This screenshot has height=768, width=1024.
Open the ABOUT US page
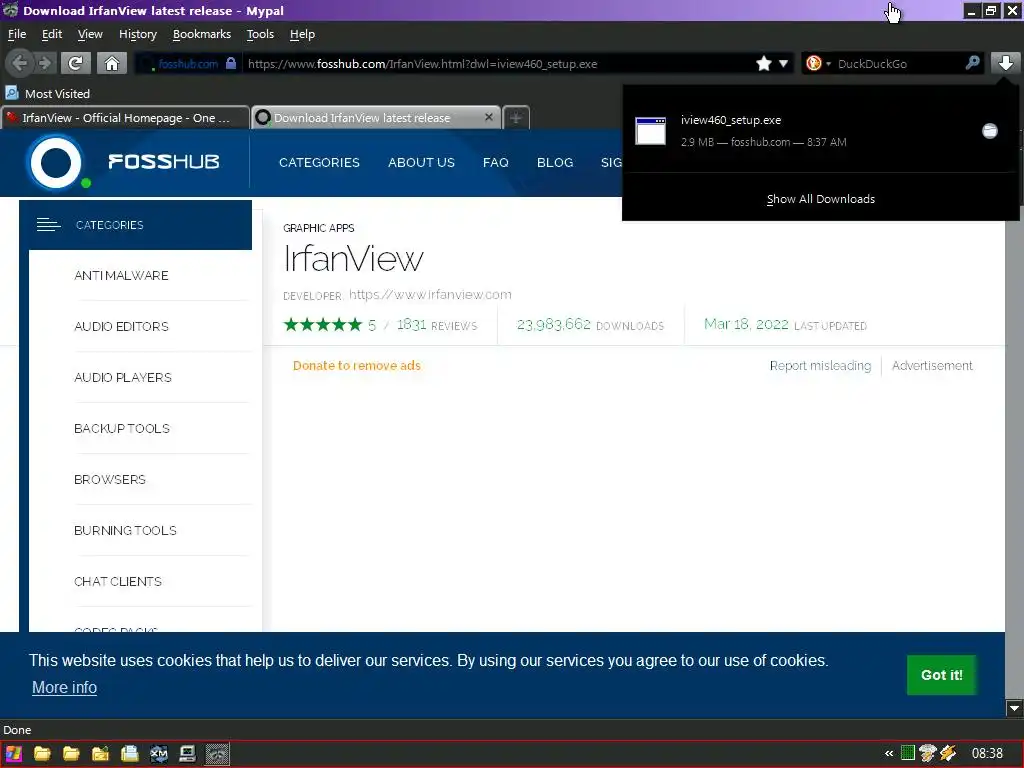click(x=421, y=163)
